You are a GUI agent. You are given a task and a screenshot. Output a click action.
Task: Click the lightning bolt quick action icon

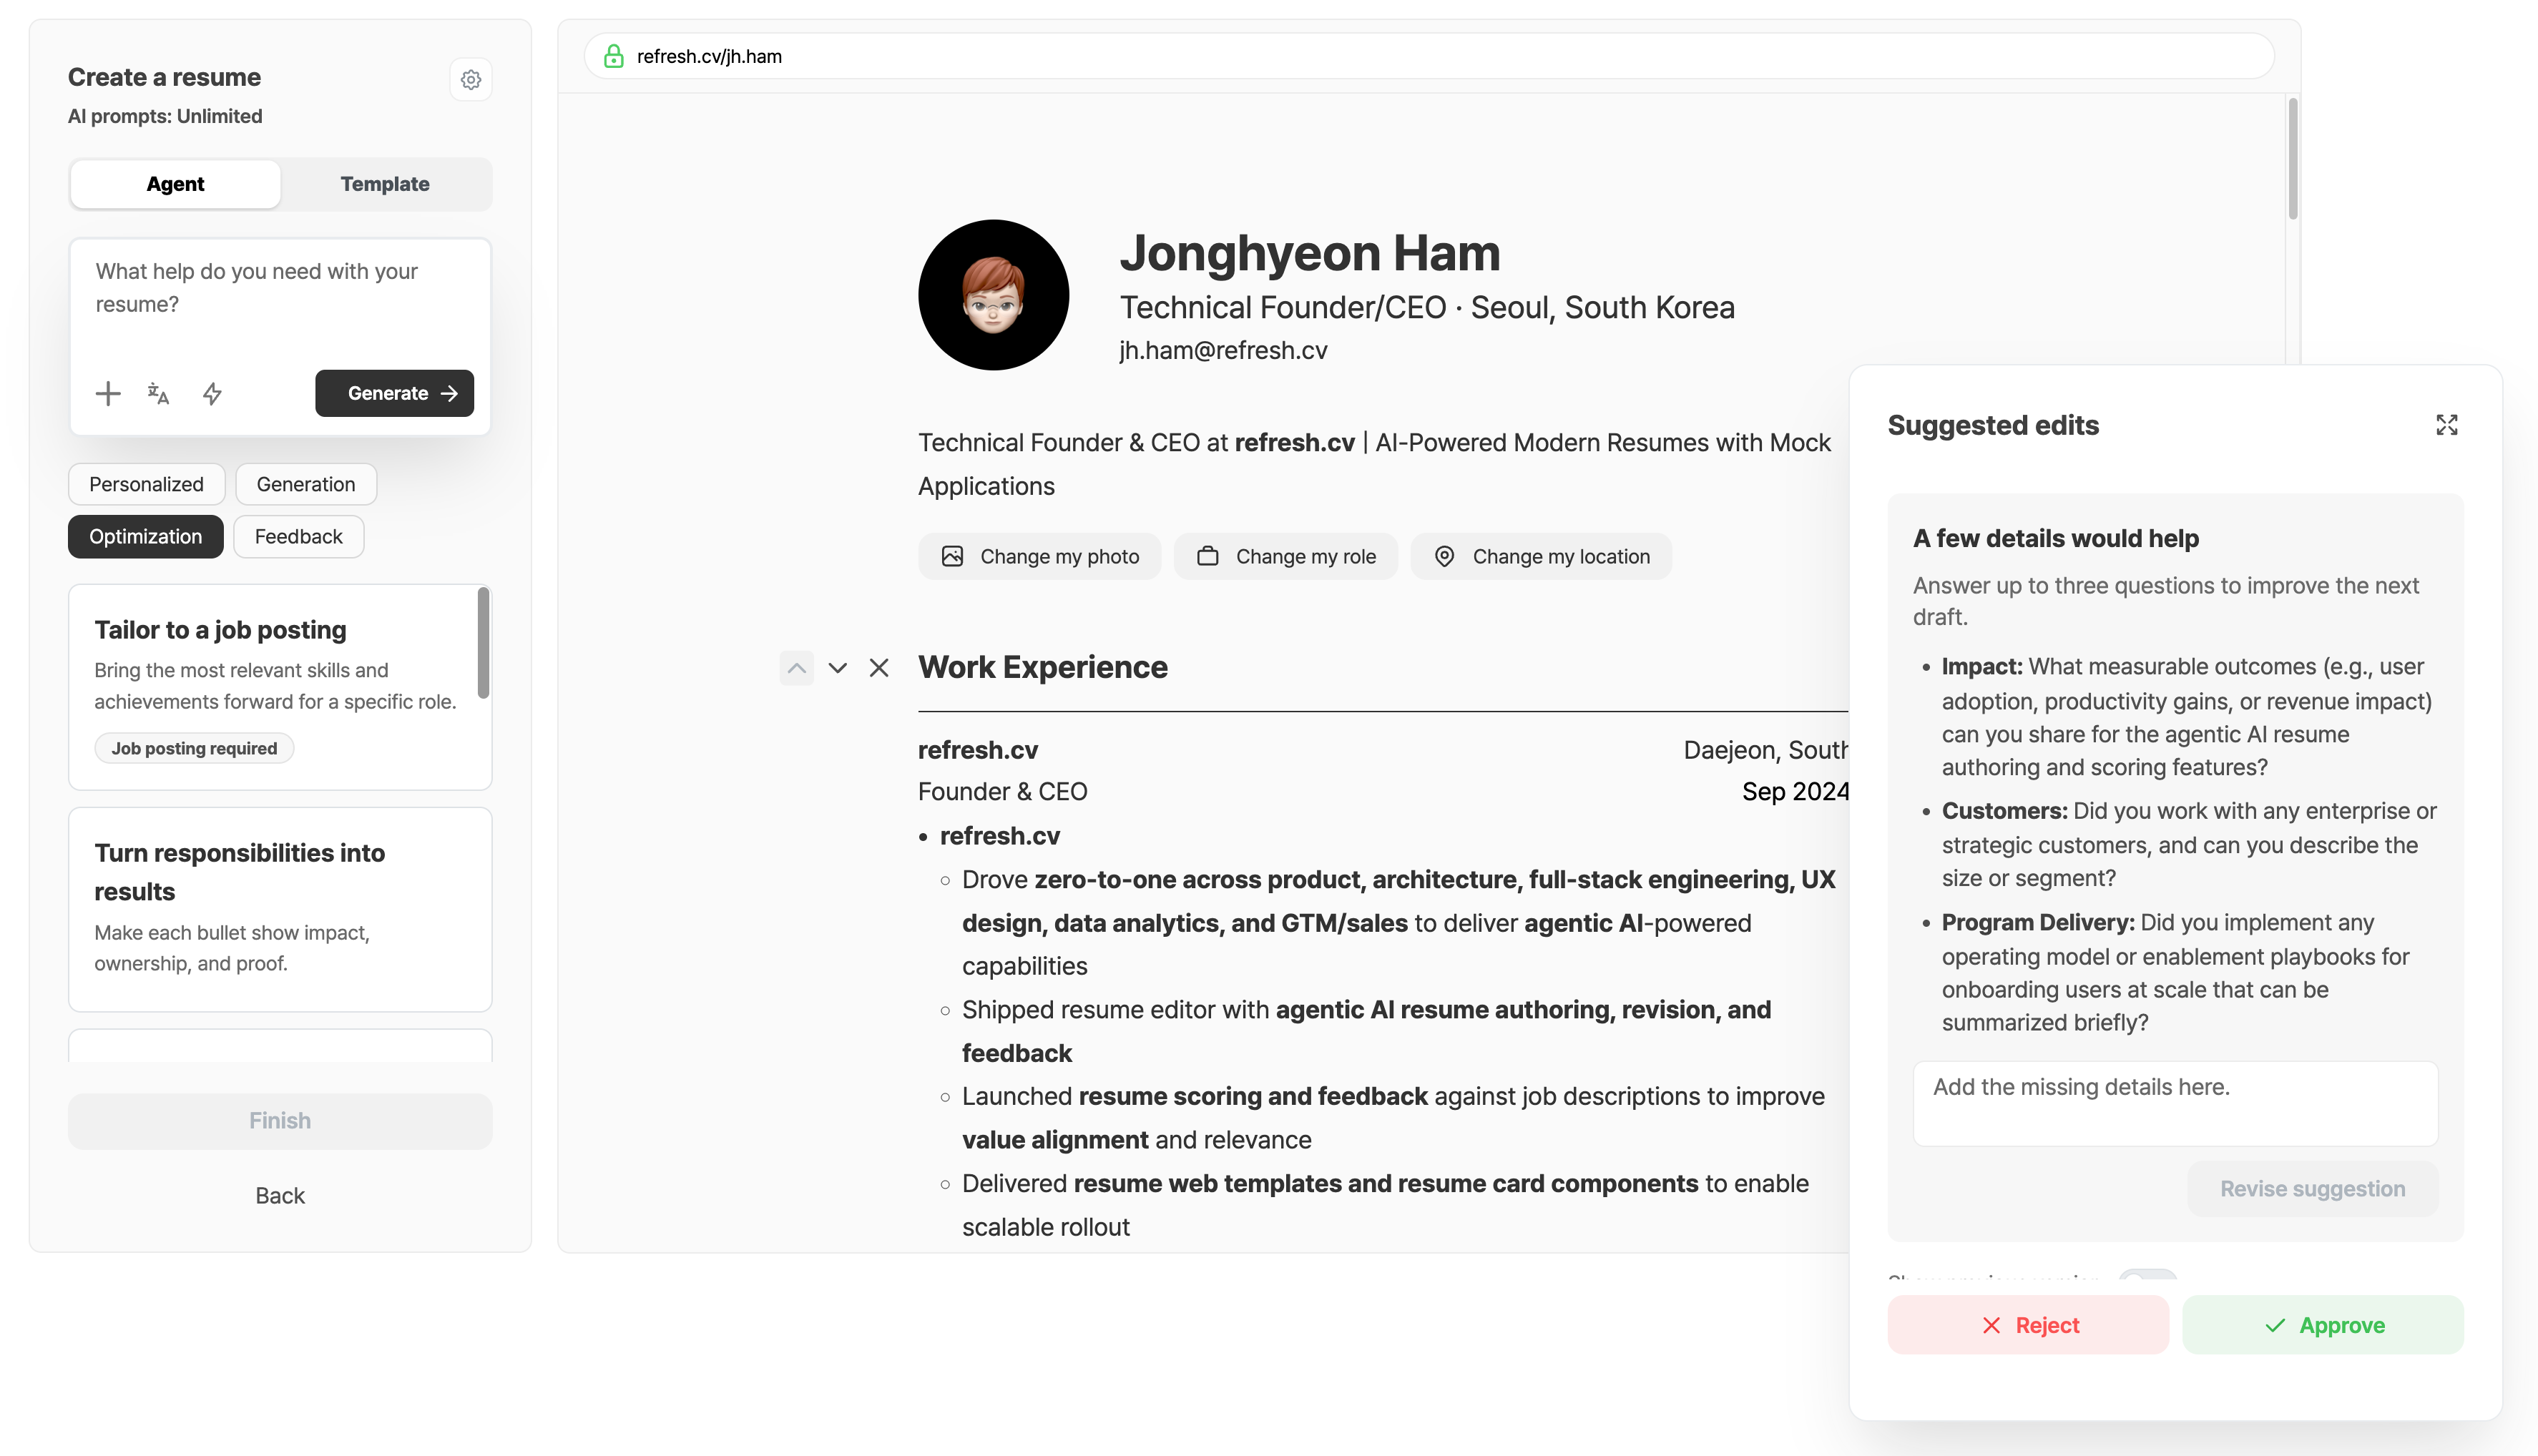tap(212, 393)
